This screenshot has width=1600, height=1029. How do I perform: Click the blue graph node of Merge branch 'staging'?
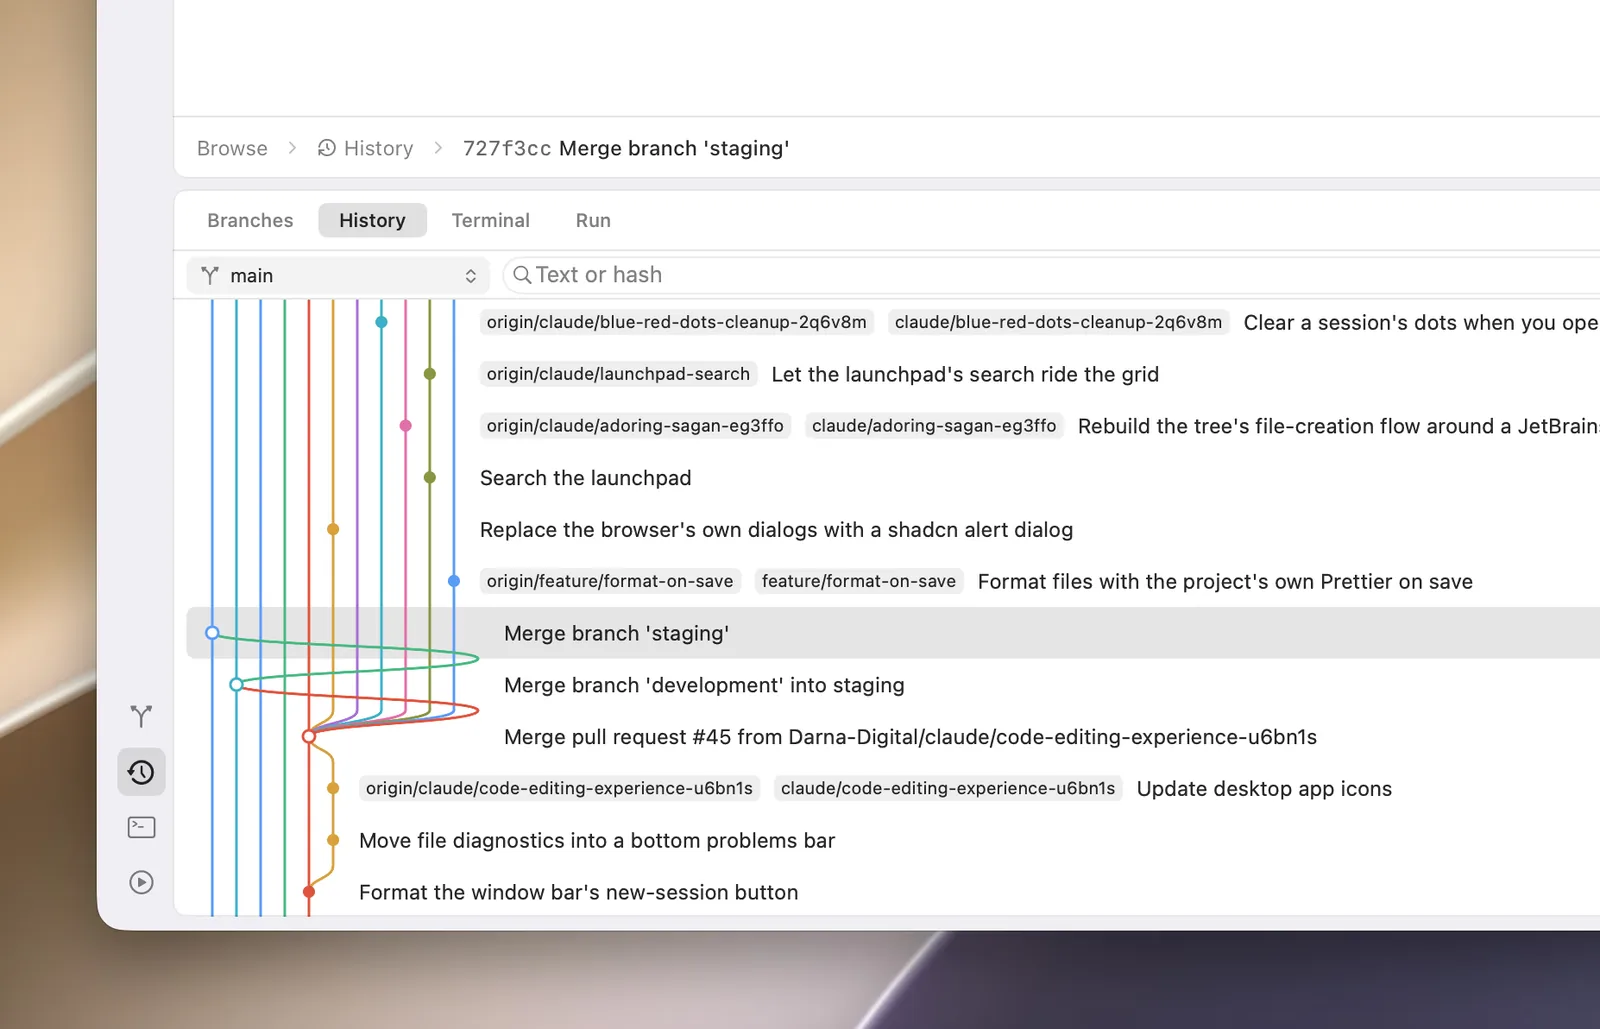coord(212,633)
